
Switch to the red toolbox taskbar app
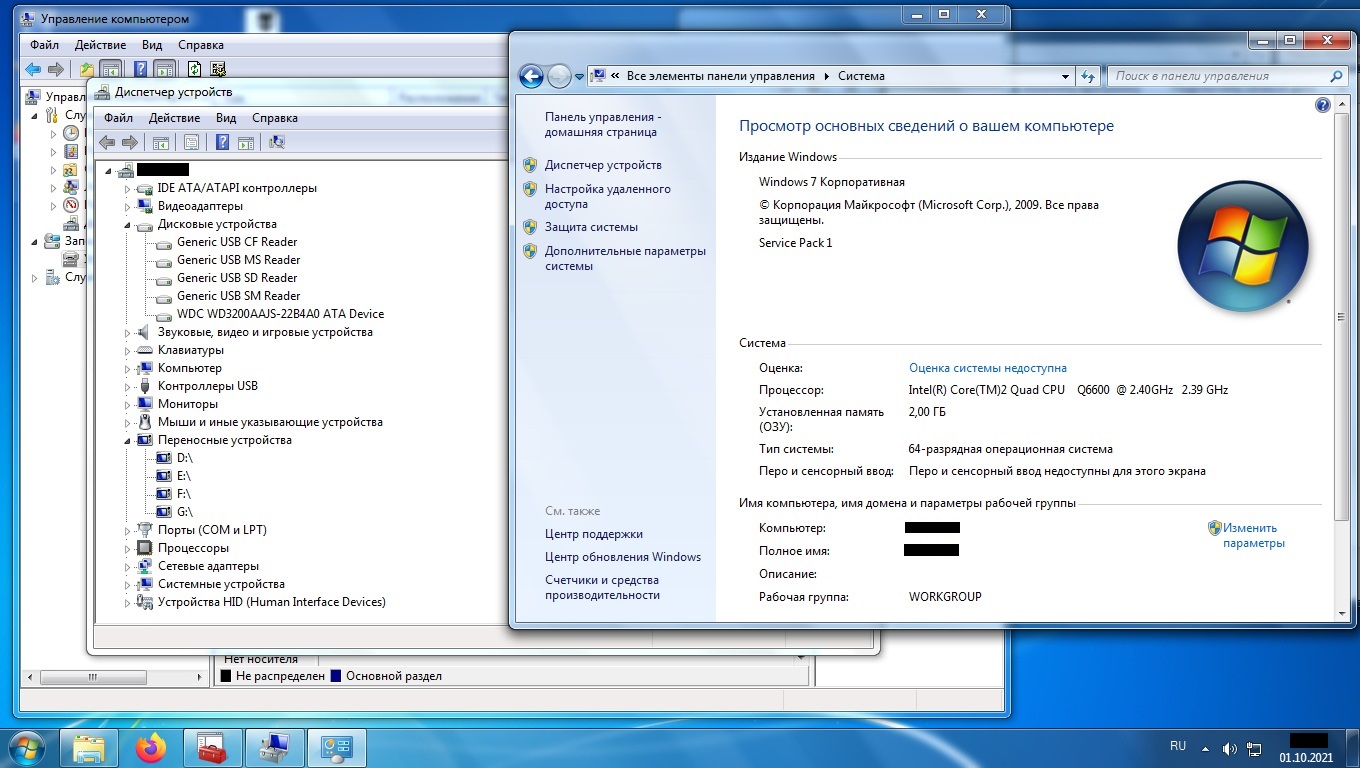pos(212,747)
